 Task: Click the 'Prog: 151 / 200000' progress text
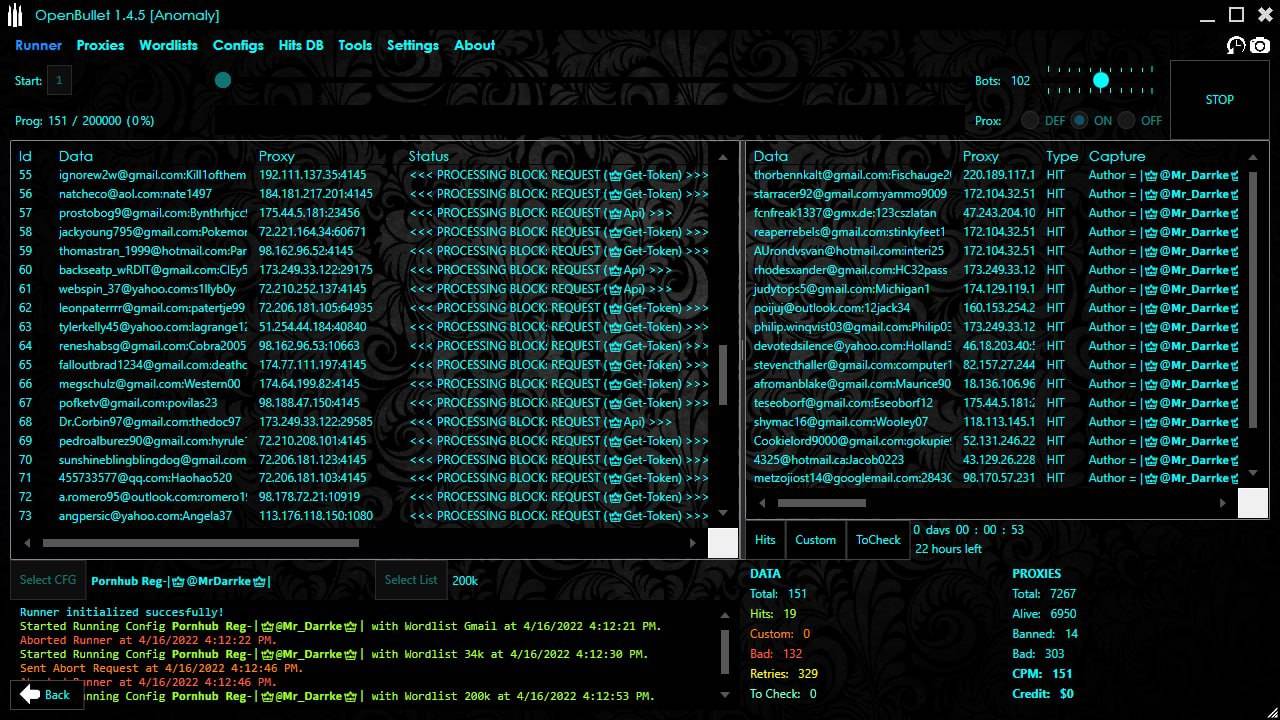coord(84,121)
